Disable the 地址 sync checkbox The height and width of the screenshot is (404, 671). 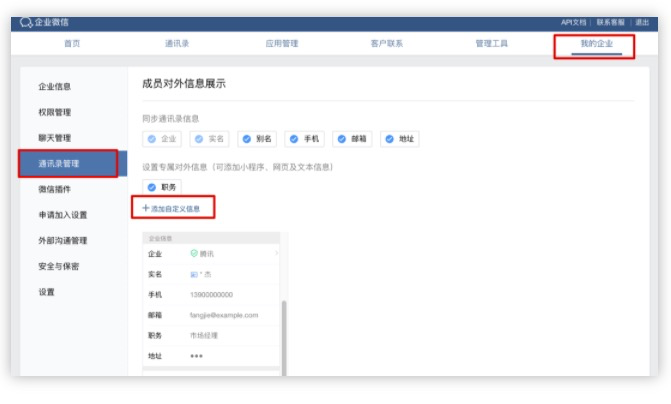coord(388,139)
